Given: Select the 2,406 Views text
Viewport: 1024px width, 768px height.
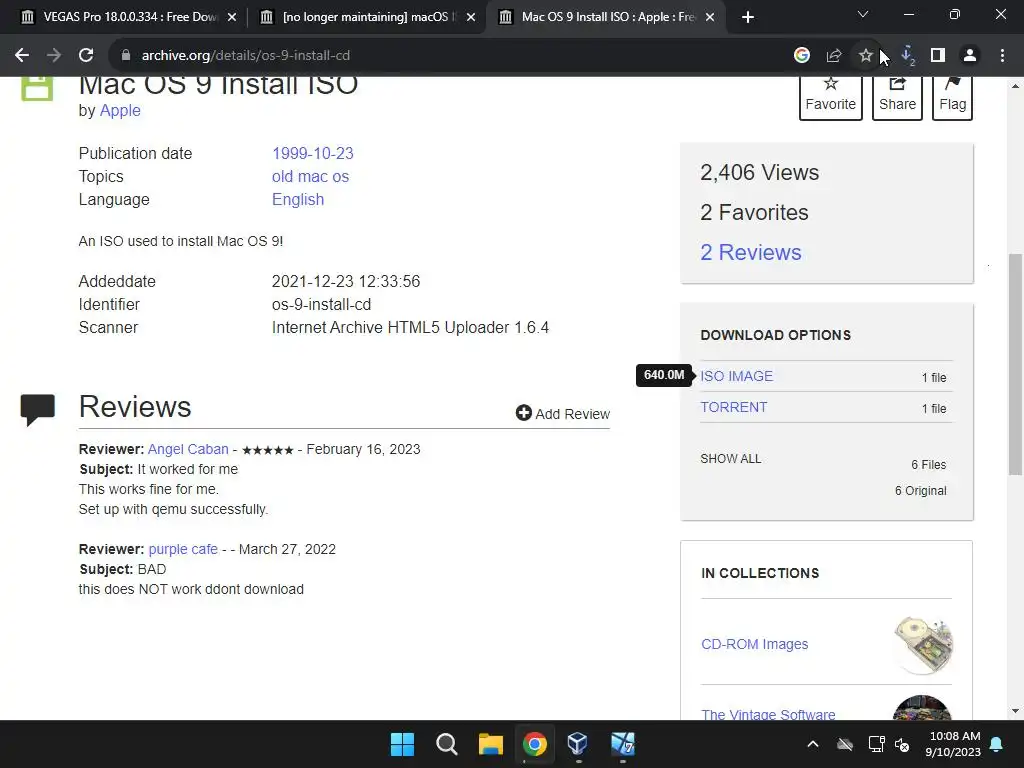Looking at the screenshot, I should pos(760,172).
